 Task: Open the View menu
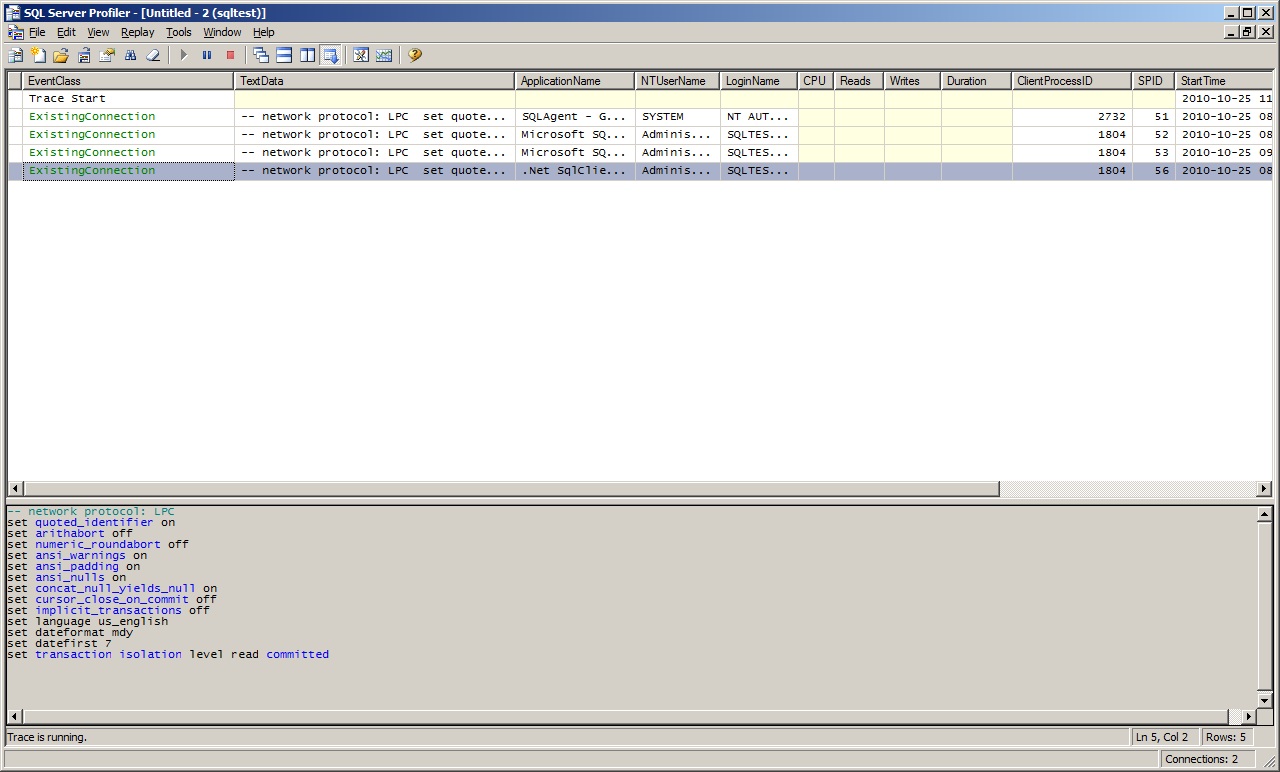[98, 32]
